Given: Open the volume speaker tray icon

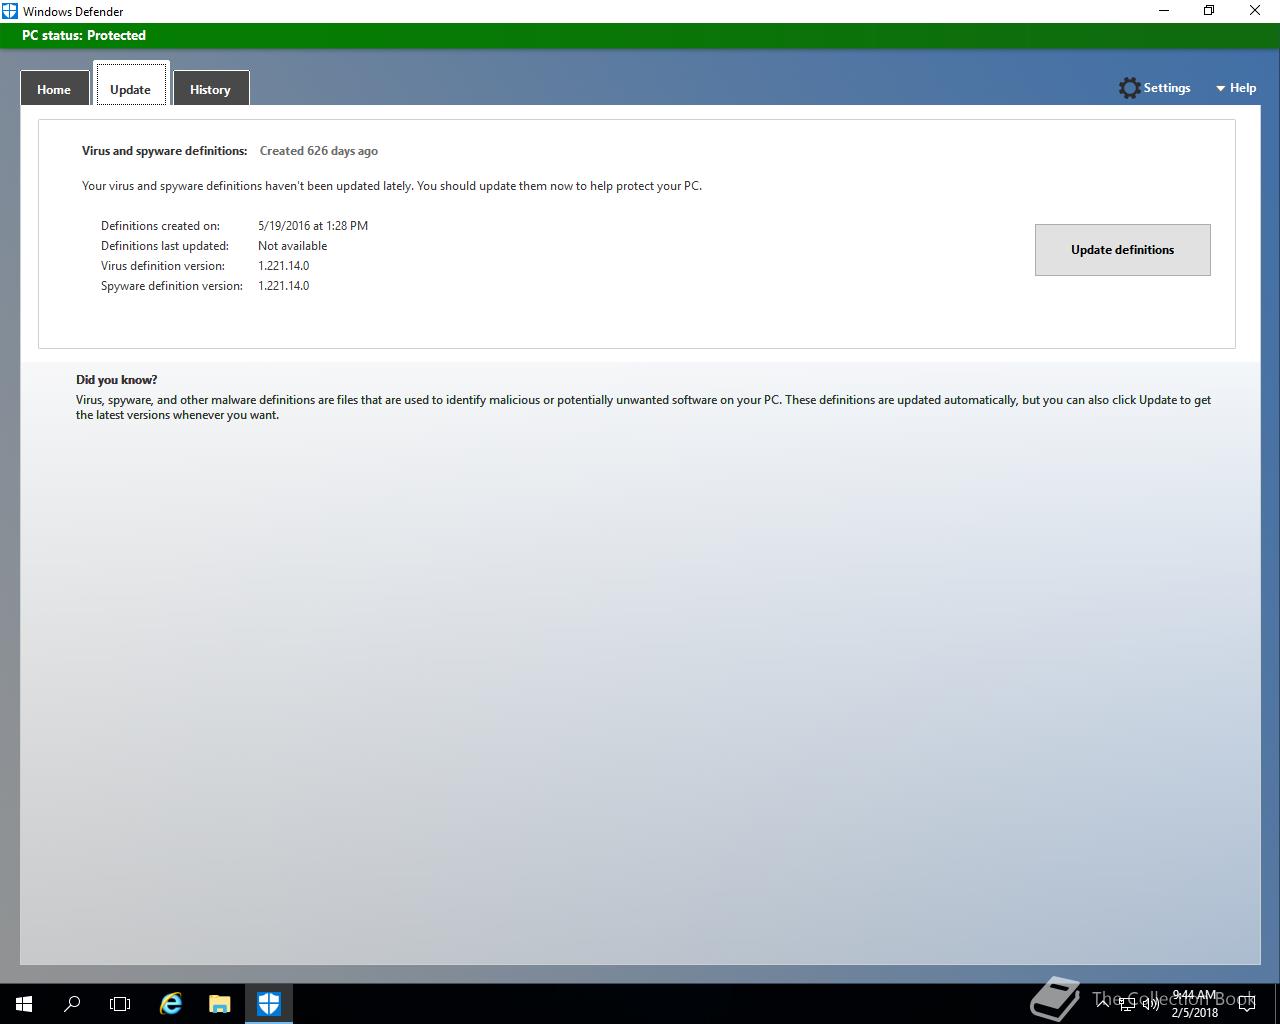Looking at the screenshot, I should (x=1150, y=1004).
